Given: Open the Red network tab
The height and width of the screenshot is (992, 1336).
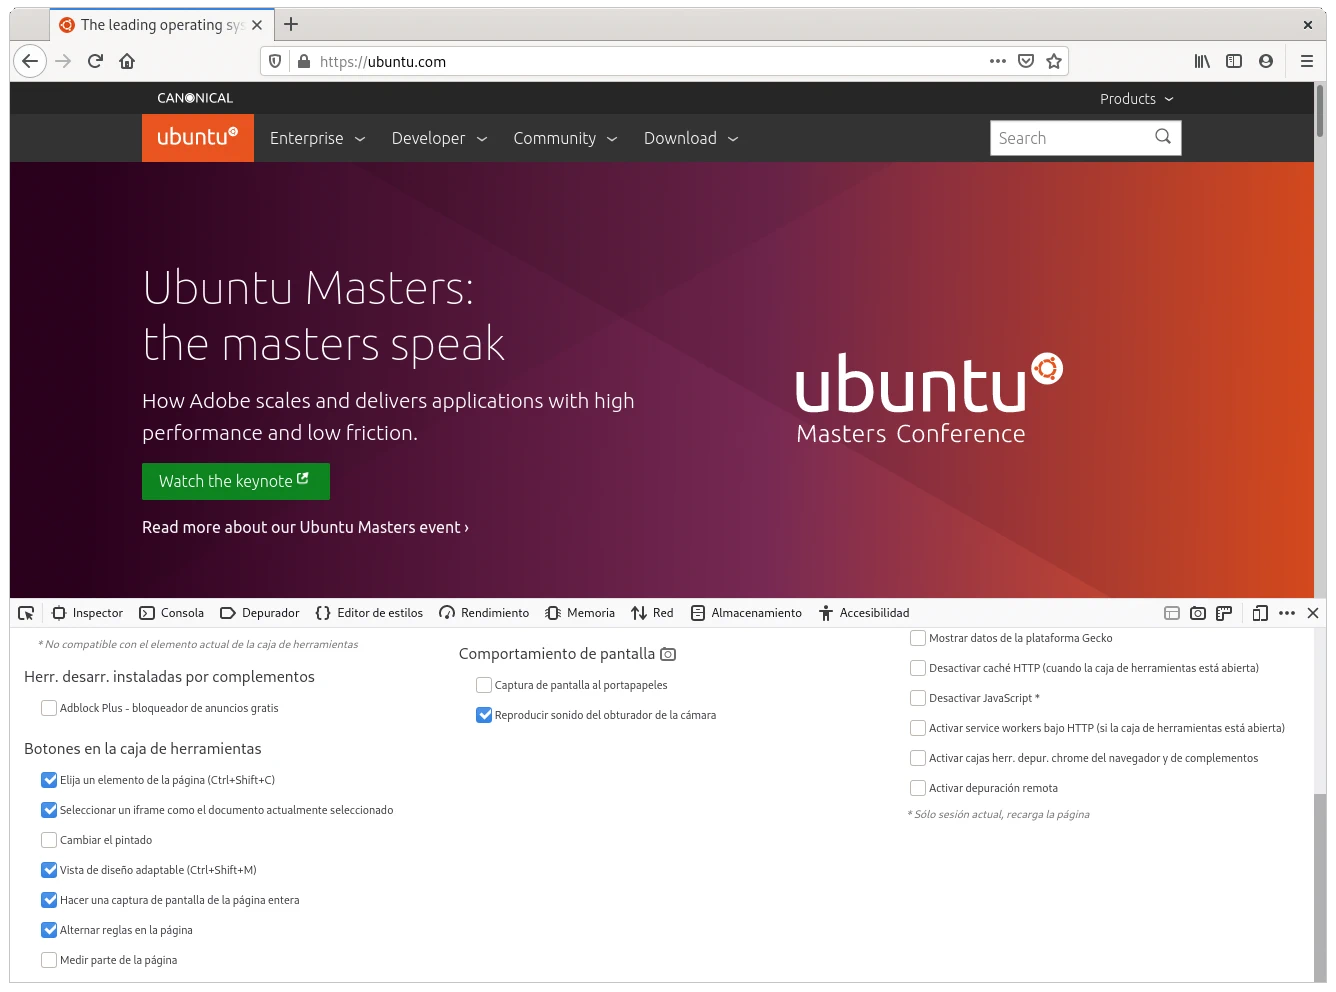Looking at the screenshot, I should click(x=652, y=613).
